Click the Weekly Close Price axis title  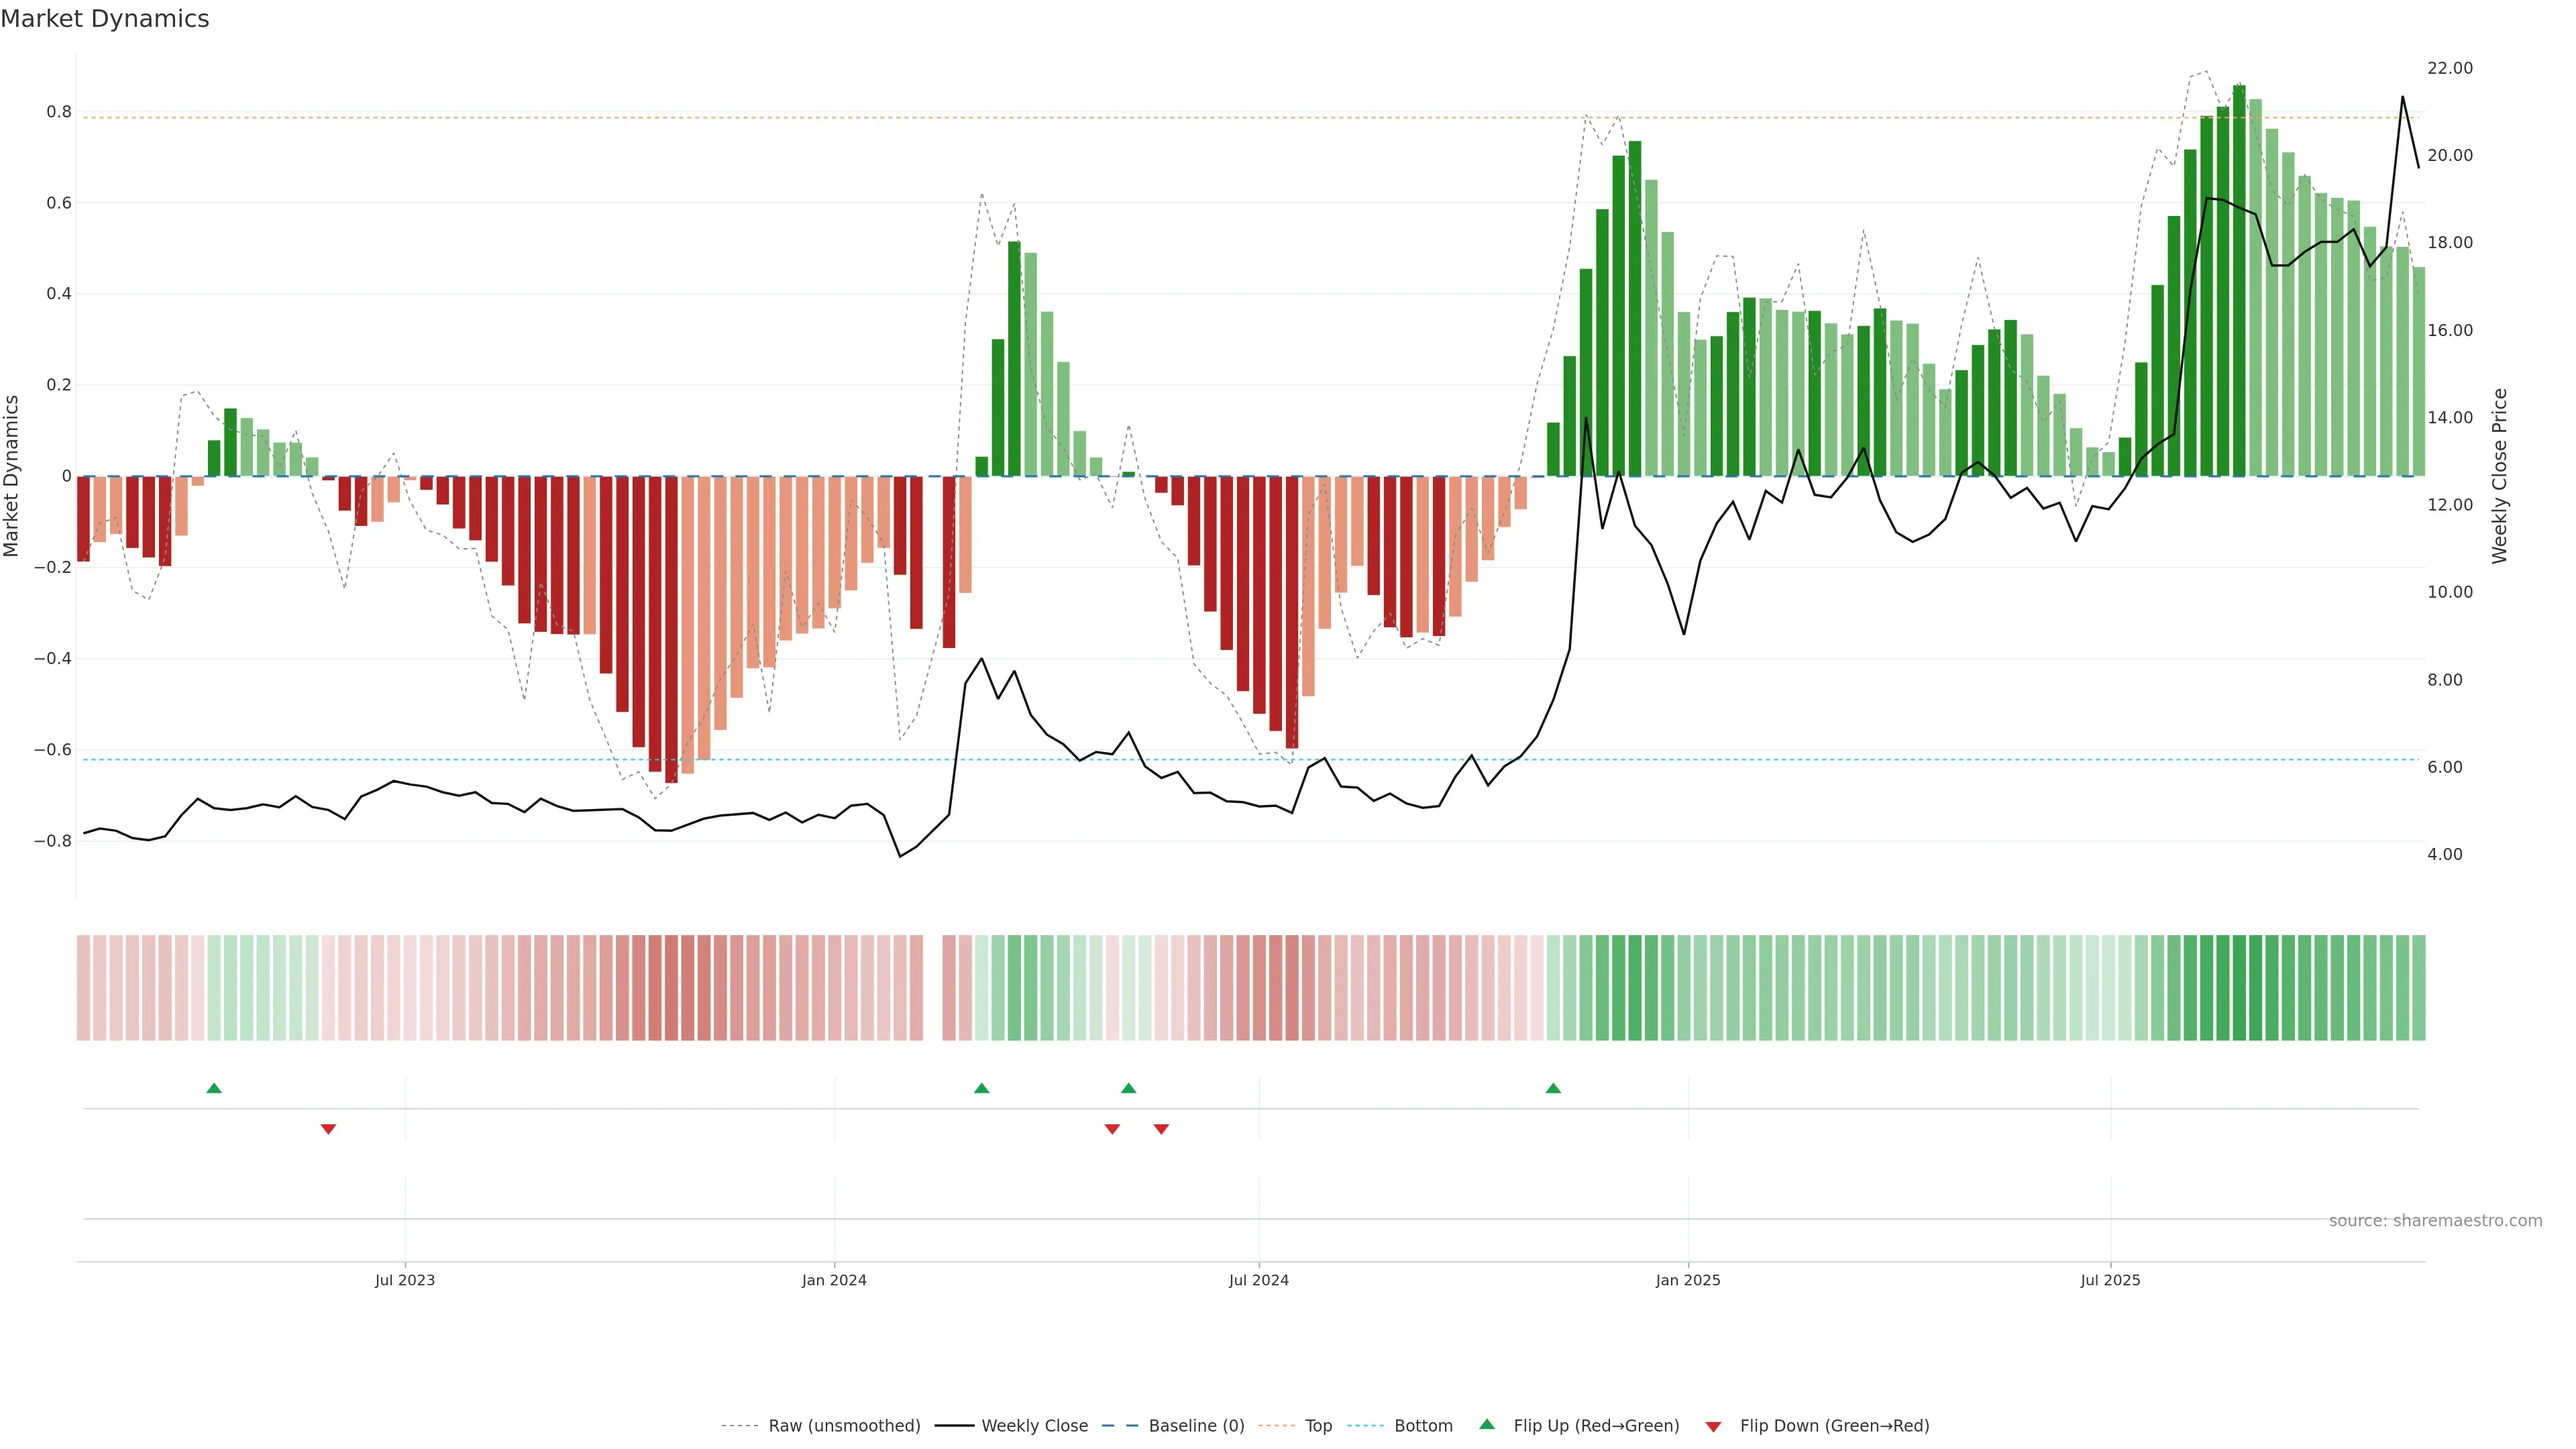click(2500, 476)
